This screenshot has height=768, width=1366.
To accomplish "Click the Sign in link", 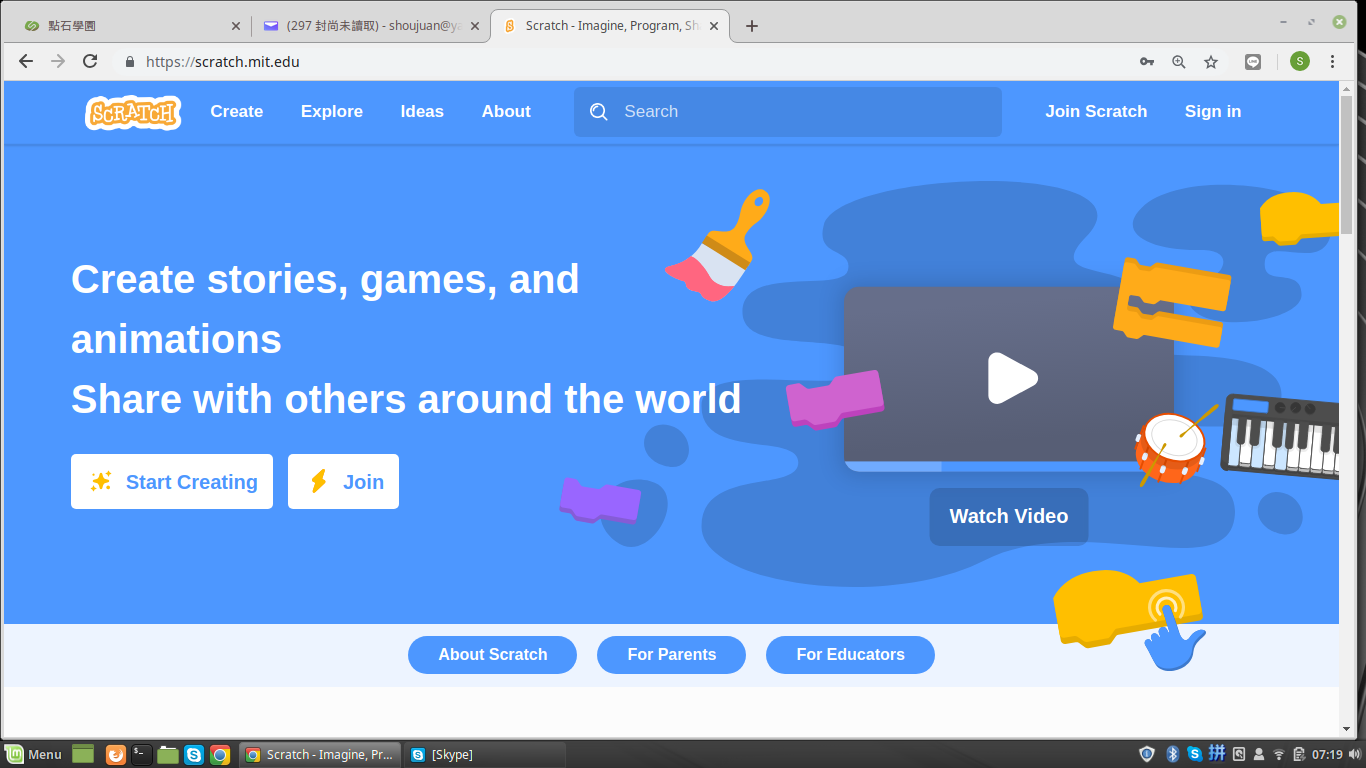I will tap(1213, 112).
